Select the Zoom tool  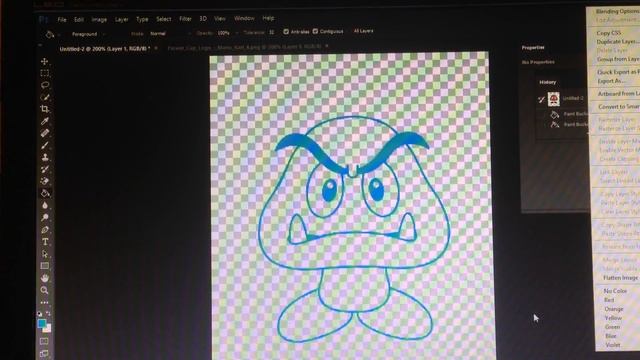(44, 290)
